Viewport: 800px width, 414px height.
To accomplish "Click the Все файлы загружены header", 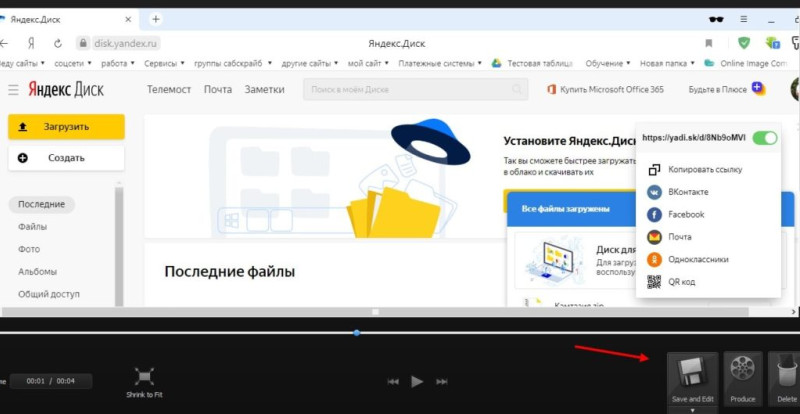I will point(565,209).
